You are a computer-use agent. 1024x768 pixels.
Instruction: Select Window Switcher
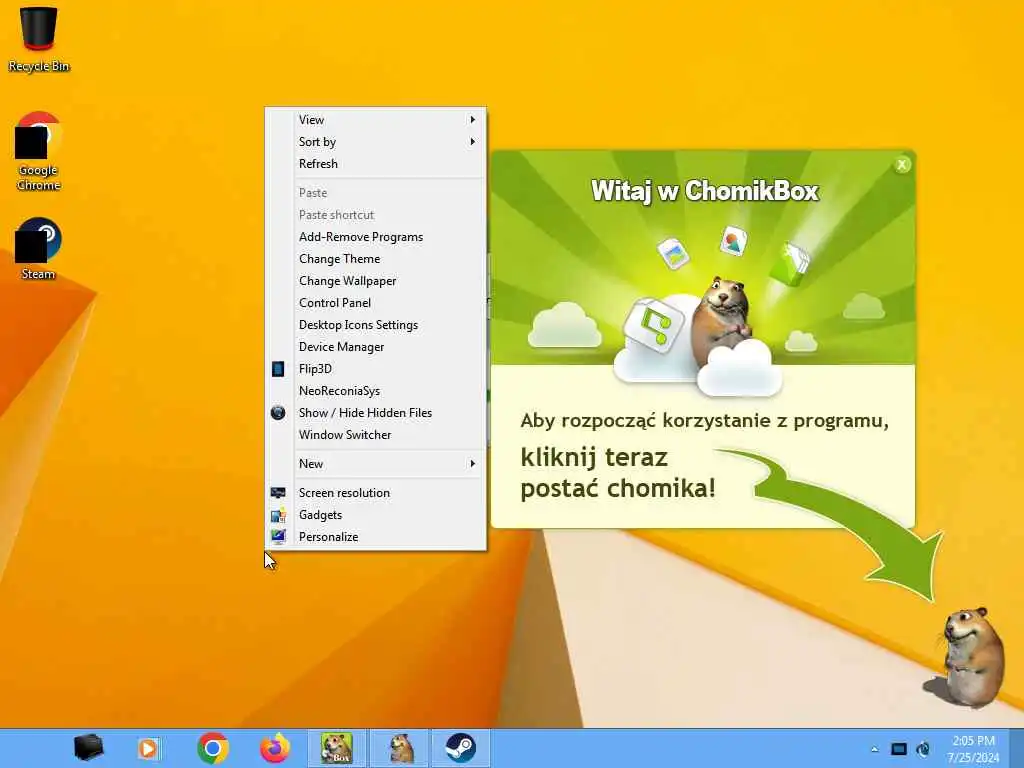pos(389,435)
